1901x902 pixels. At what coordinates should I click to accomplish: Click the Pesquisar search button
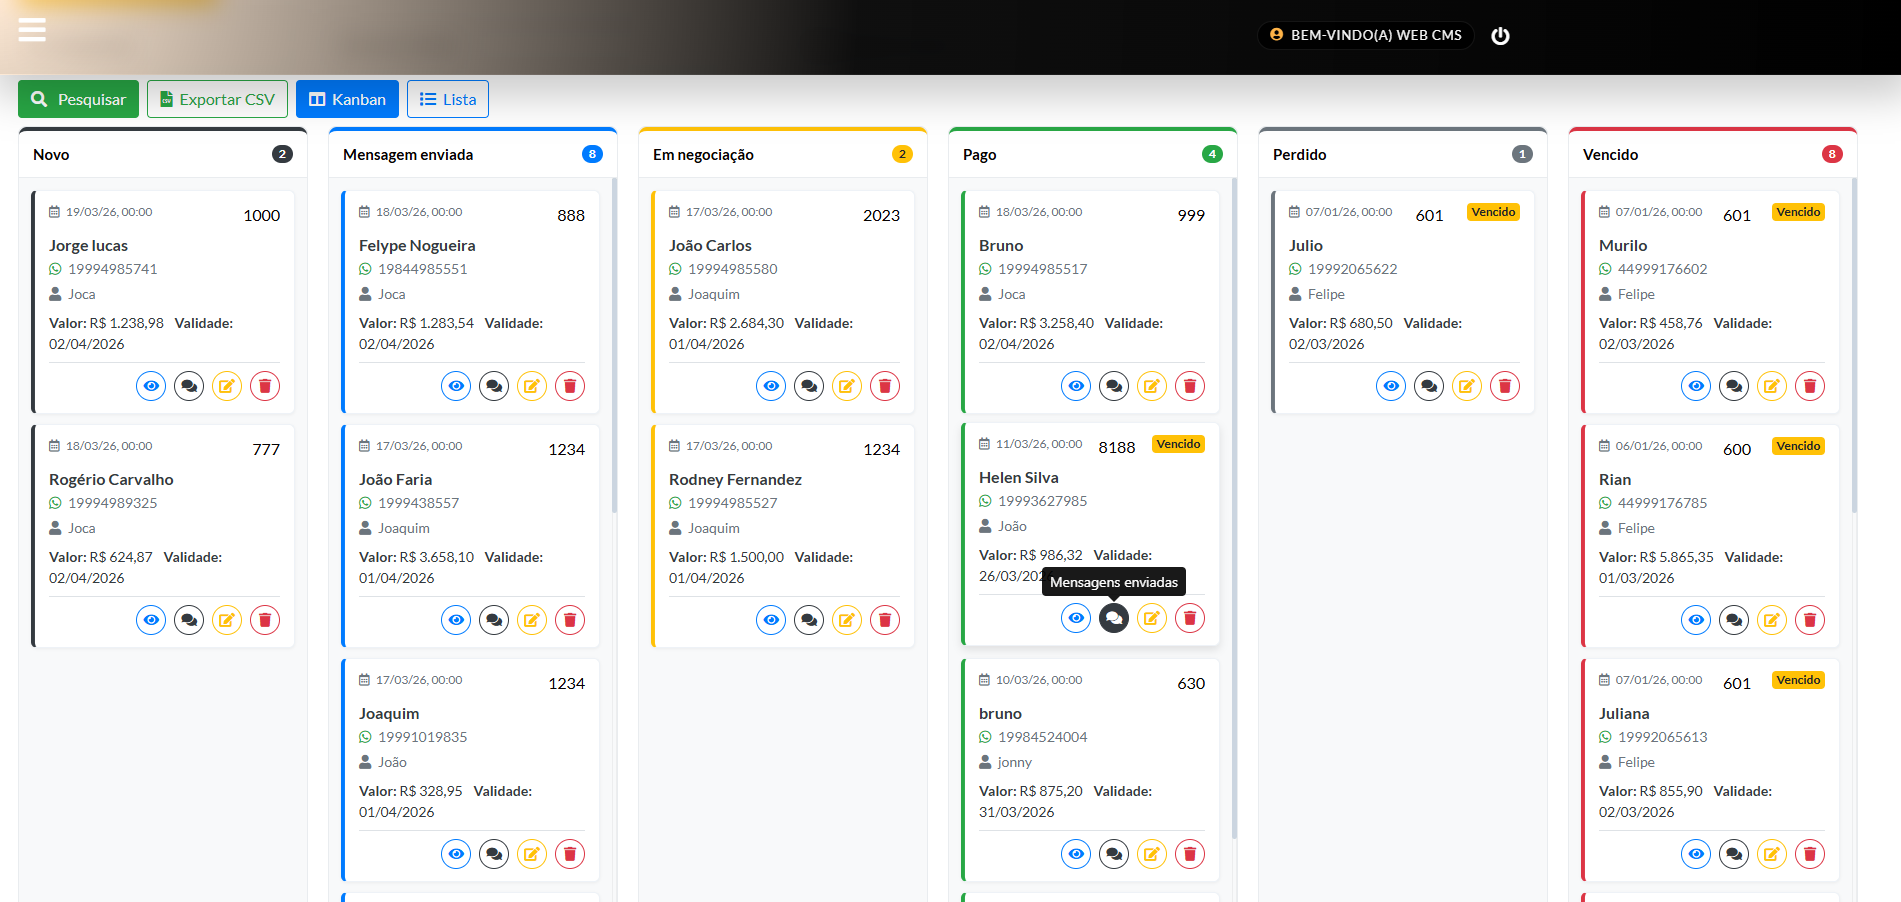[78, 99]
